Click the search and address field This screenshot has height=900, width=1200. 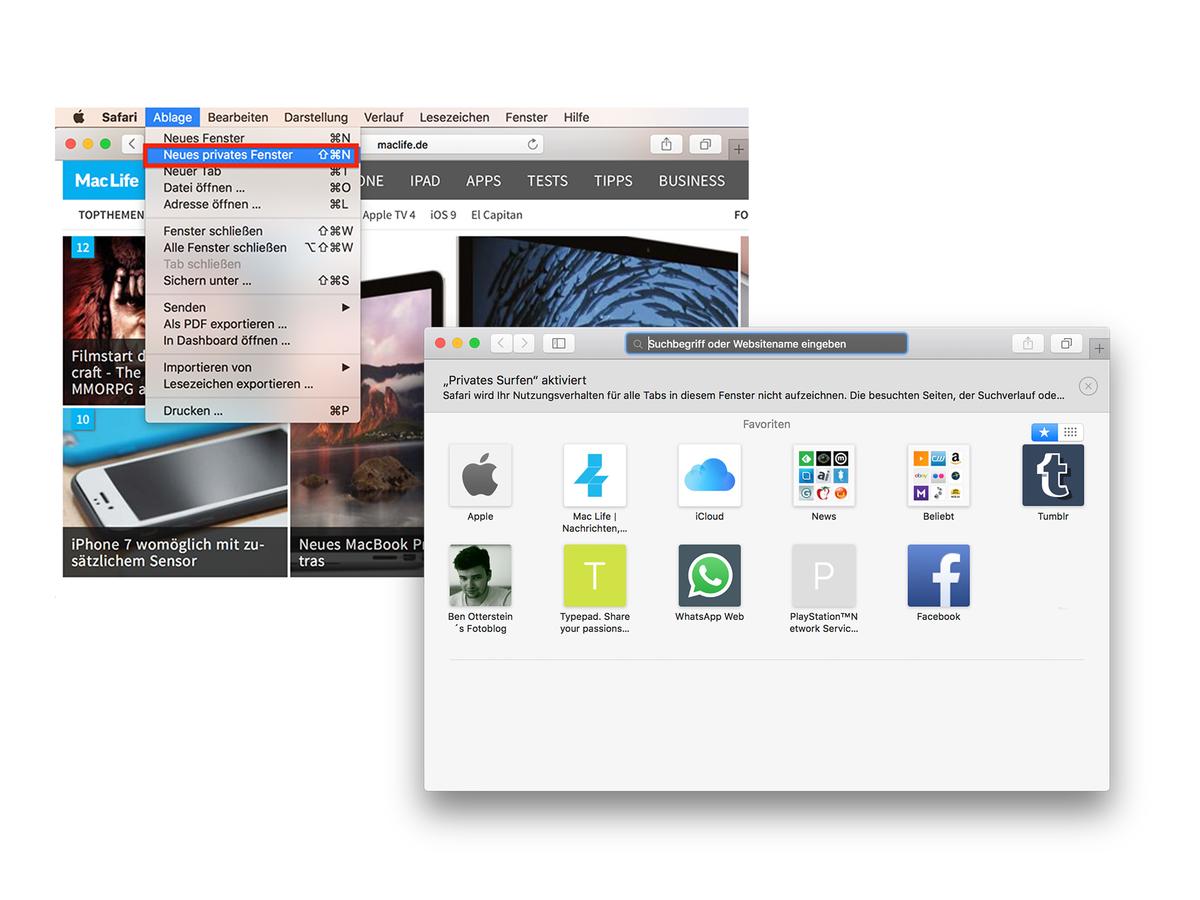coord(766,343)
